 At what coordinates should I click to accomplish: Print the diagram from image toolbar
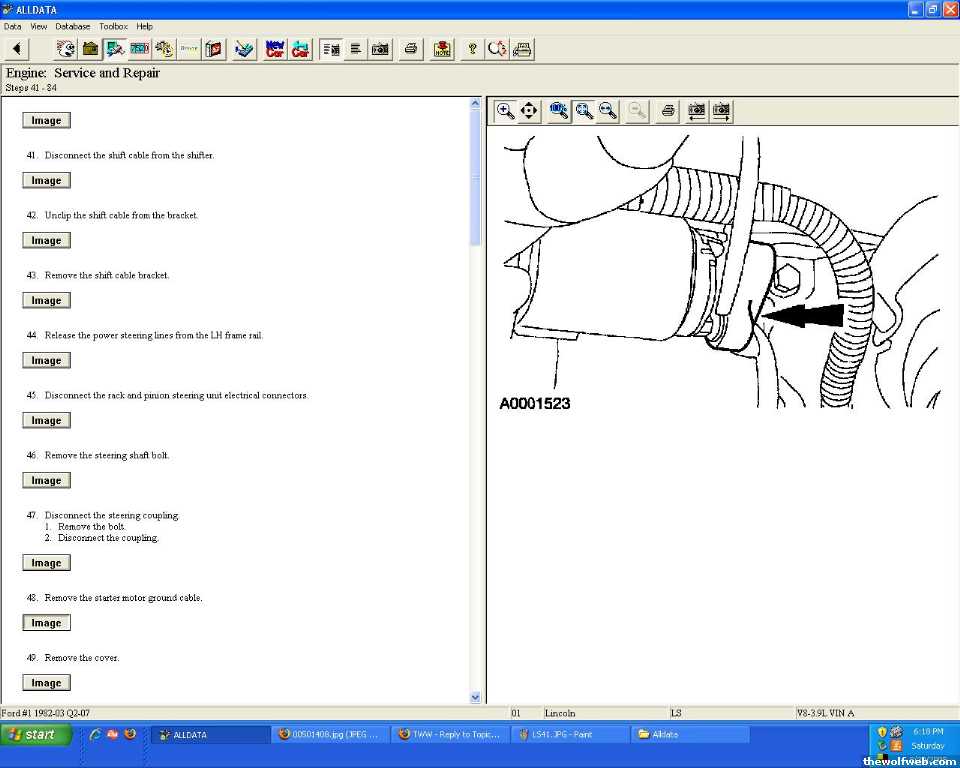point(668,111)
